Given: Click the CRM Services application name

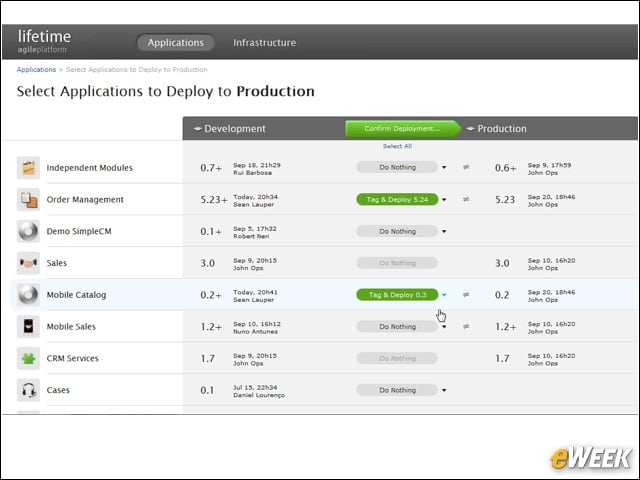Looking at the screenshot, I should coord(72,358).
